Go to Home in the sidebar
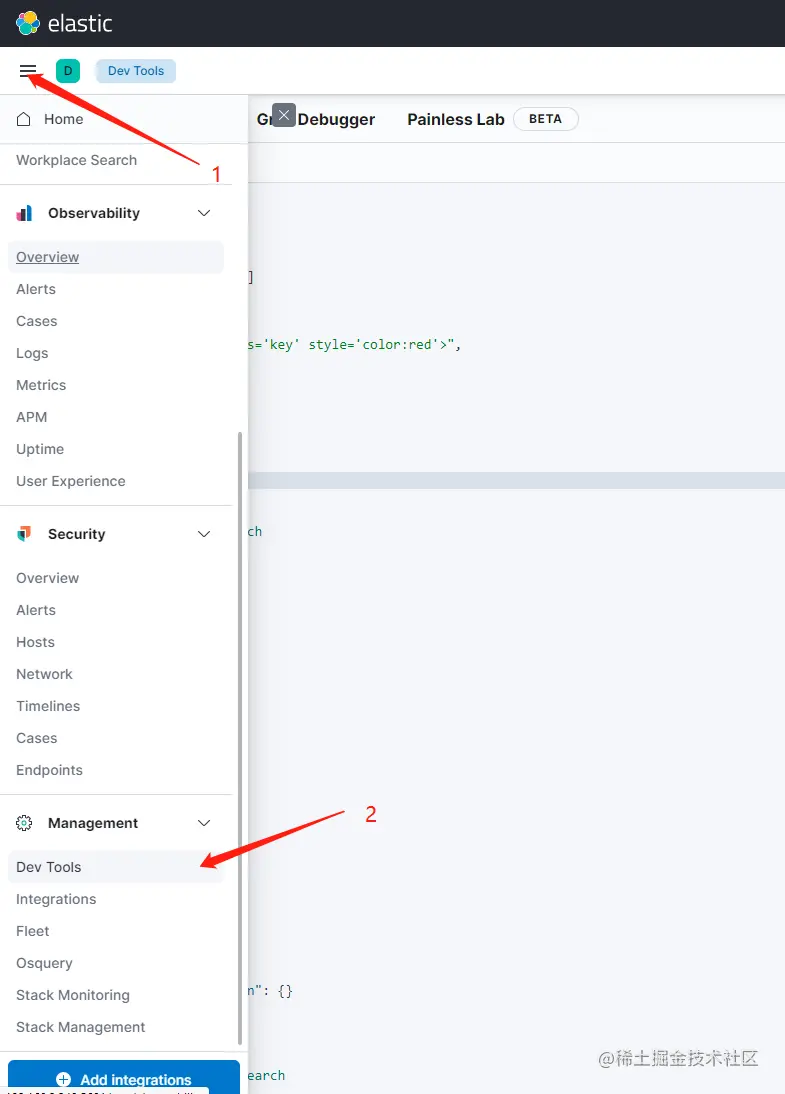785x1094 pixels. (x=63, y=119)
